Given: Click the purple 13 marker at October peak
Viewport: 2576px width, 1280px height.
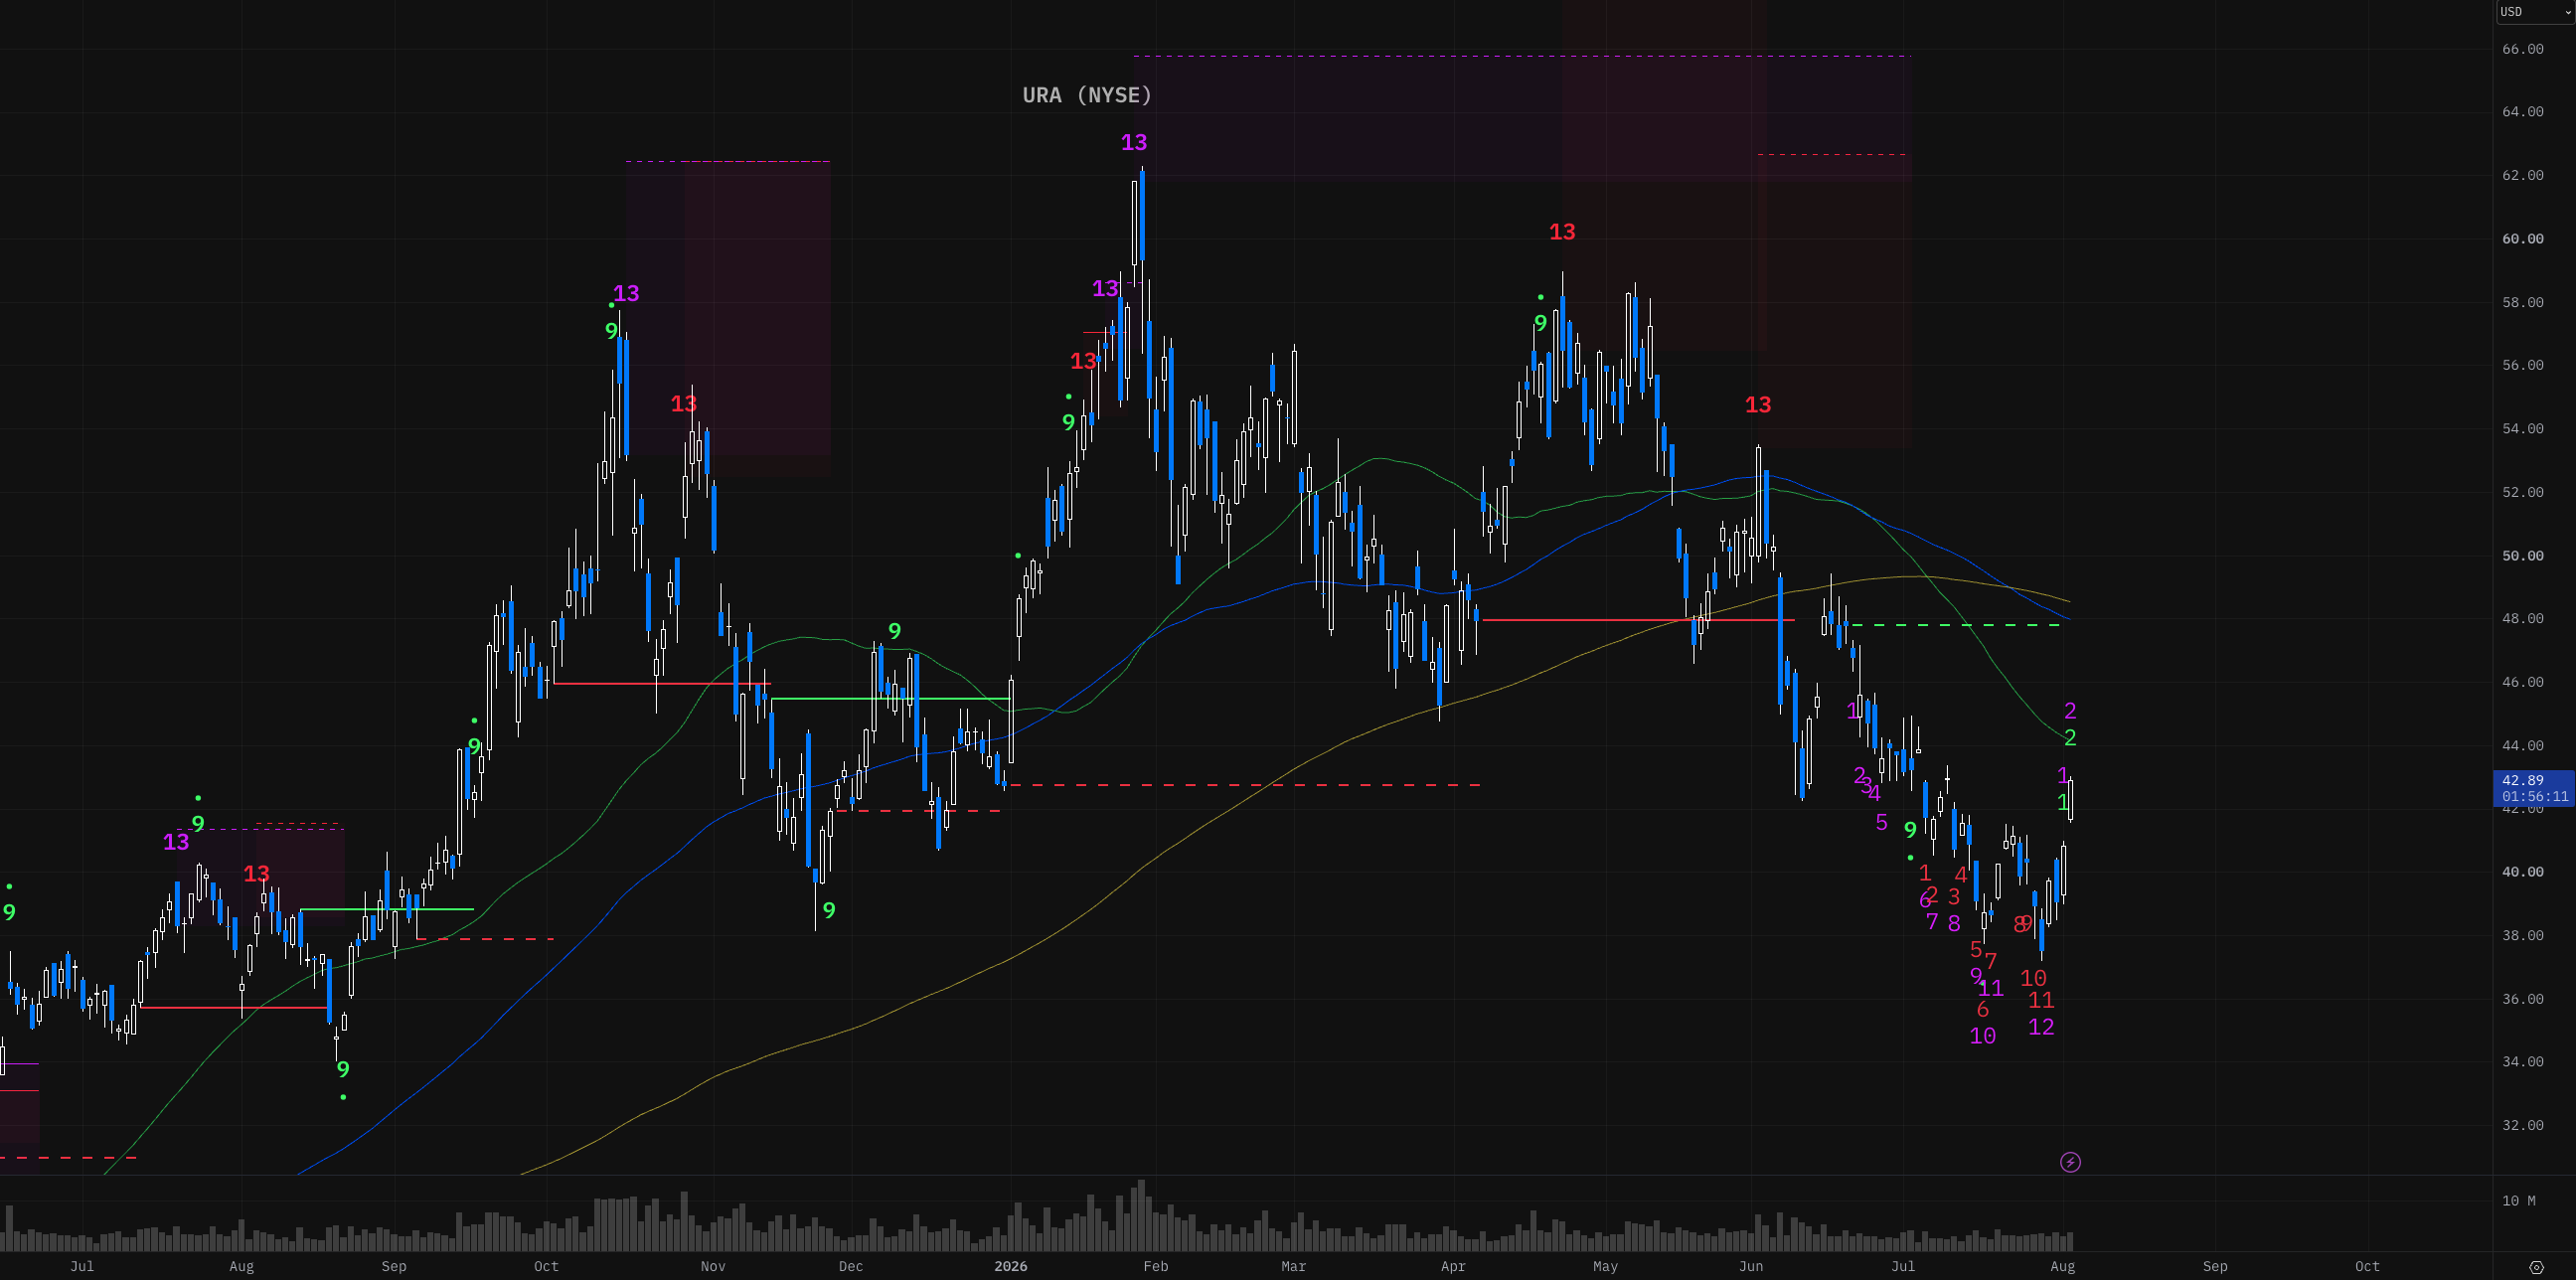Looking at the screenshot, I should coord(626,293).
